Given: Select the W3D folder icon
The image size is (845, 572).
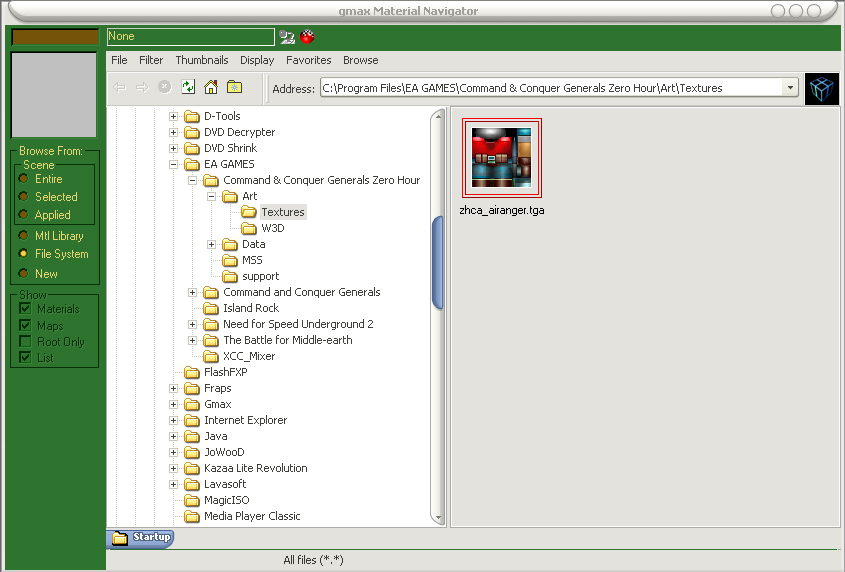Looking at the screenshot, I should point(249,229).
